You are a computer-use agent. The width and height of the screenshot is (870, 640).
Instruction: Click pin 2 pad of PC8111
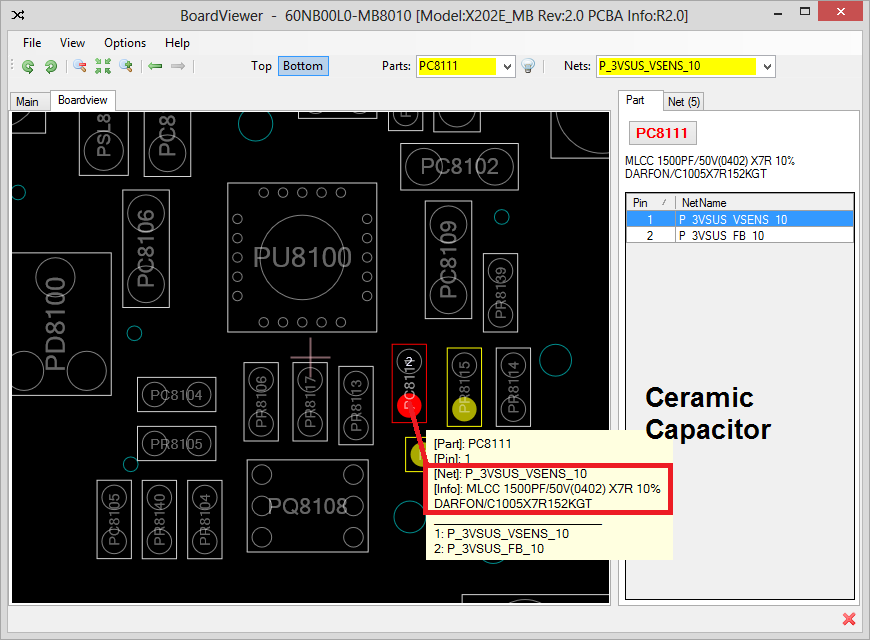(409, 362)
